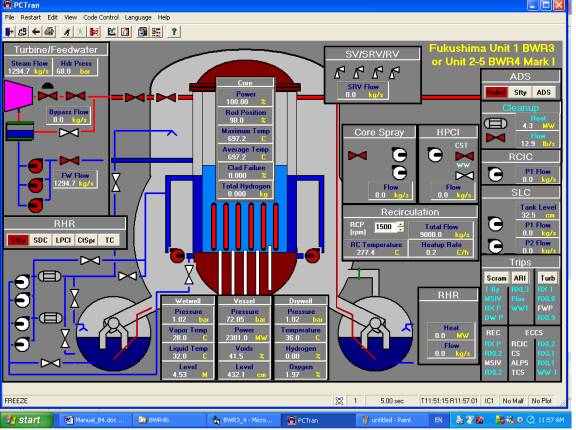
Task: Click the first SRV valve icon
Action: pos(339,72)
